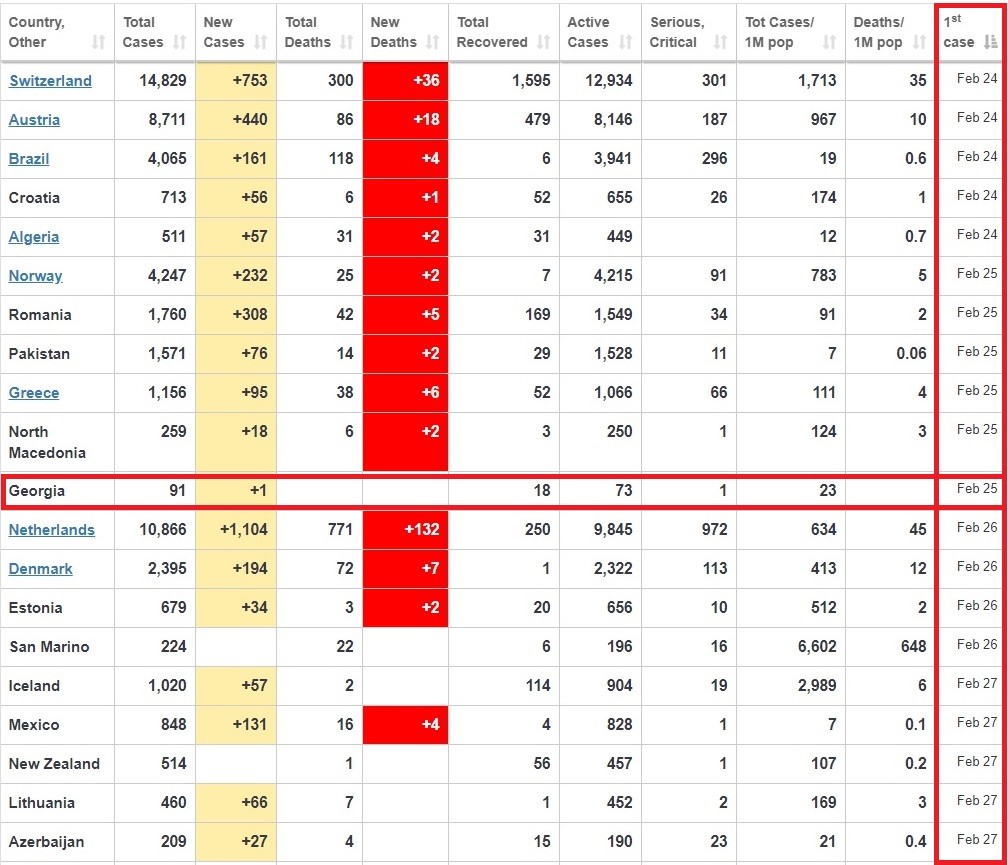Click Romania total recovered 169

click(537, 315)
